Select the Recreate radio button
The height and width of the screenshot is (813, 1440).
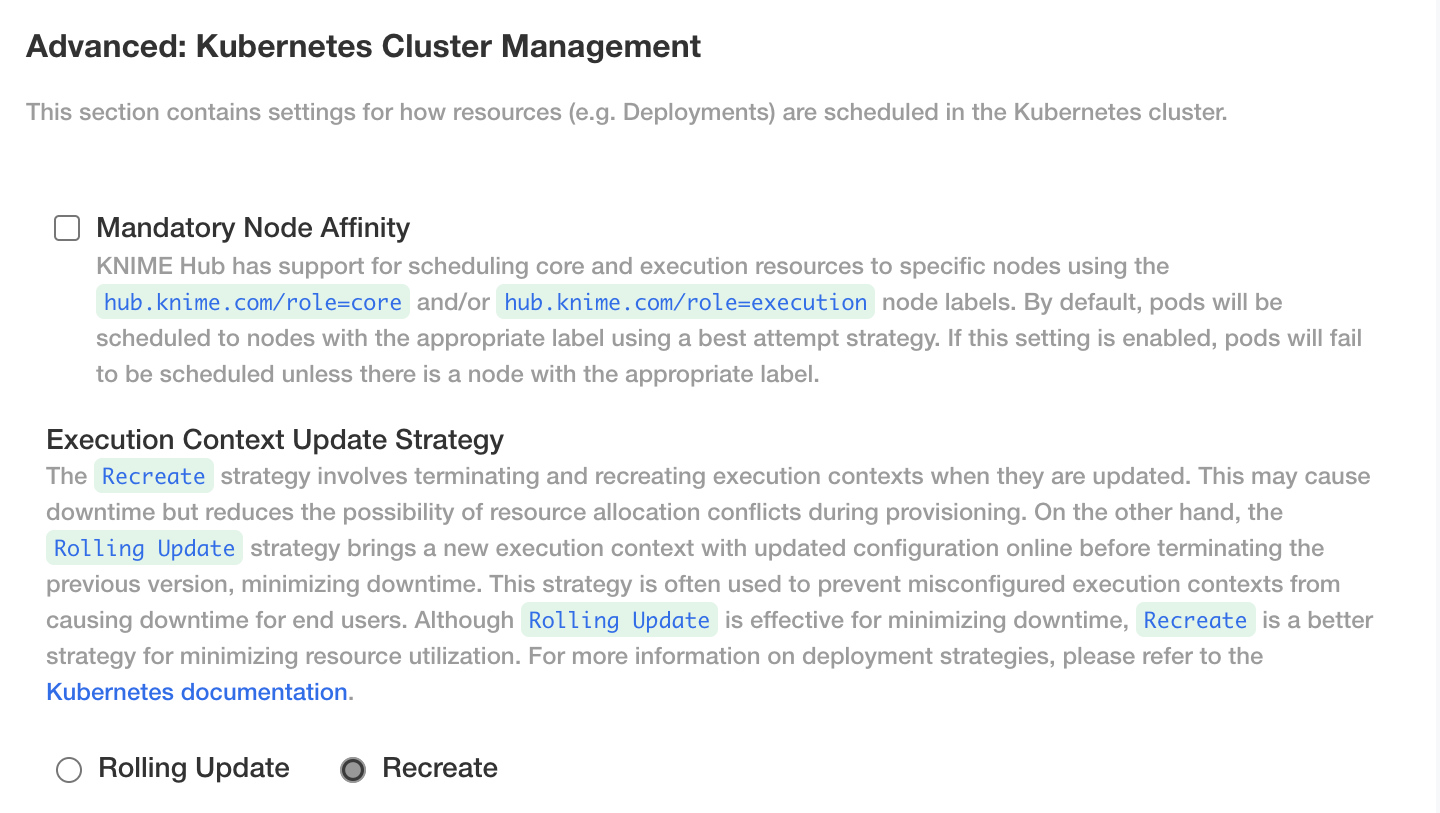click(x=353, y=770)
